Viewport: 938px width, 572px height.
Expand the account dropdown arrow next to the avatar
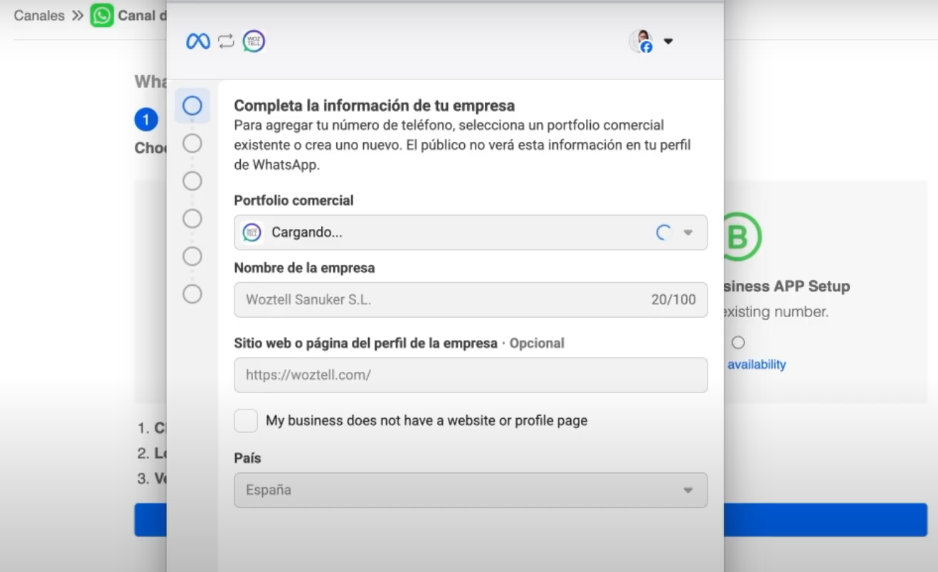point(668,41)
